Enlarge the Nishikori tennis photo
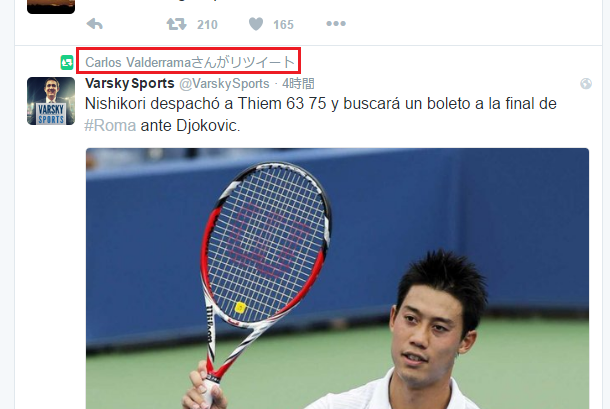The image size is (610, 409). pos(337,278)
